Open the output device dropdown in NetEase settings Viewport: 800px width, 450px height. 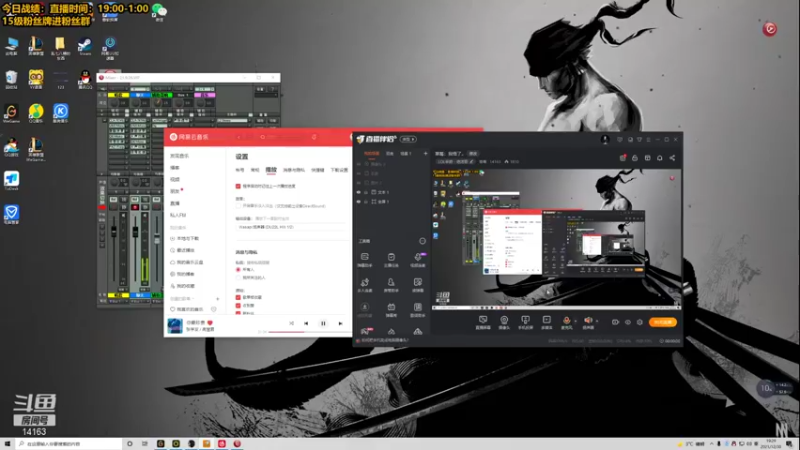pyautogui.click(x=289, y=227)
